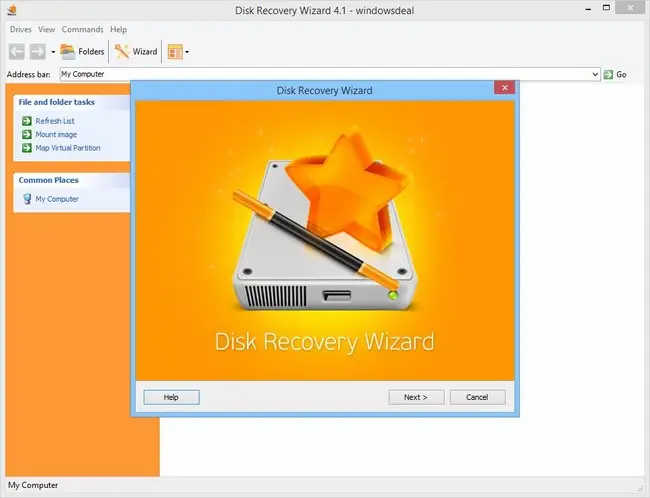
Task: Open the Commands menu
Action: point(82,29)
